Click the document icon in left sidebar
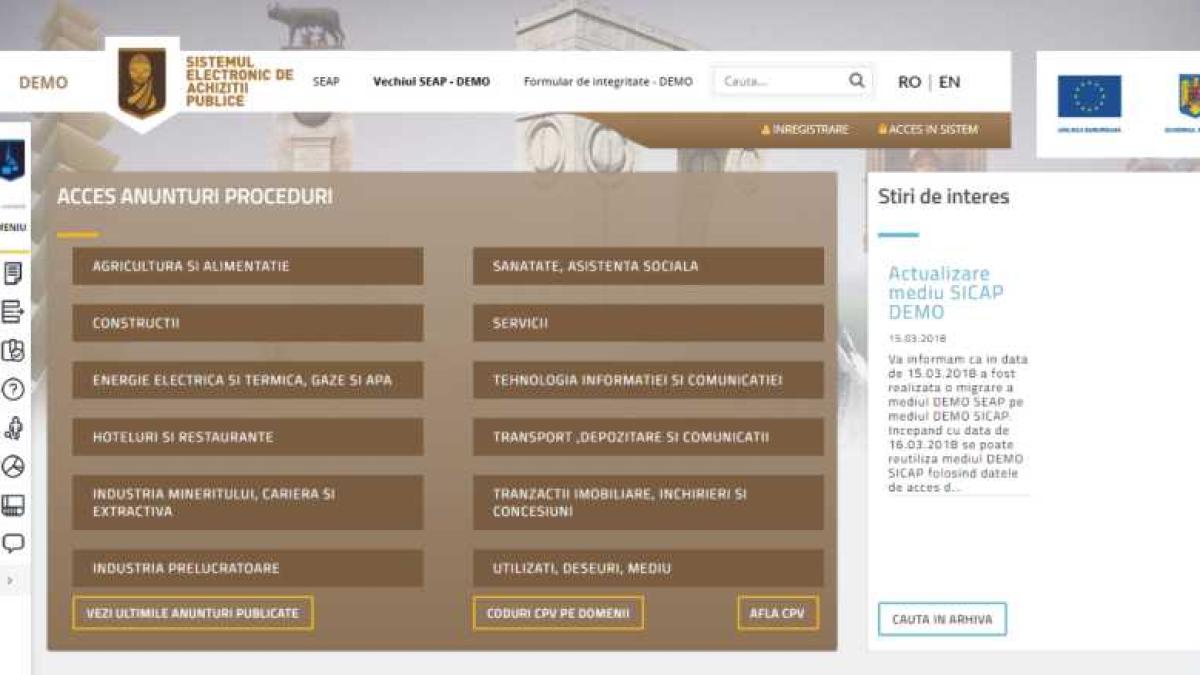The width and height of the screenshot is (1200, 675). tap(13, 273)
